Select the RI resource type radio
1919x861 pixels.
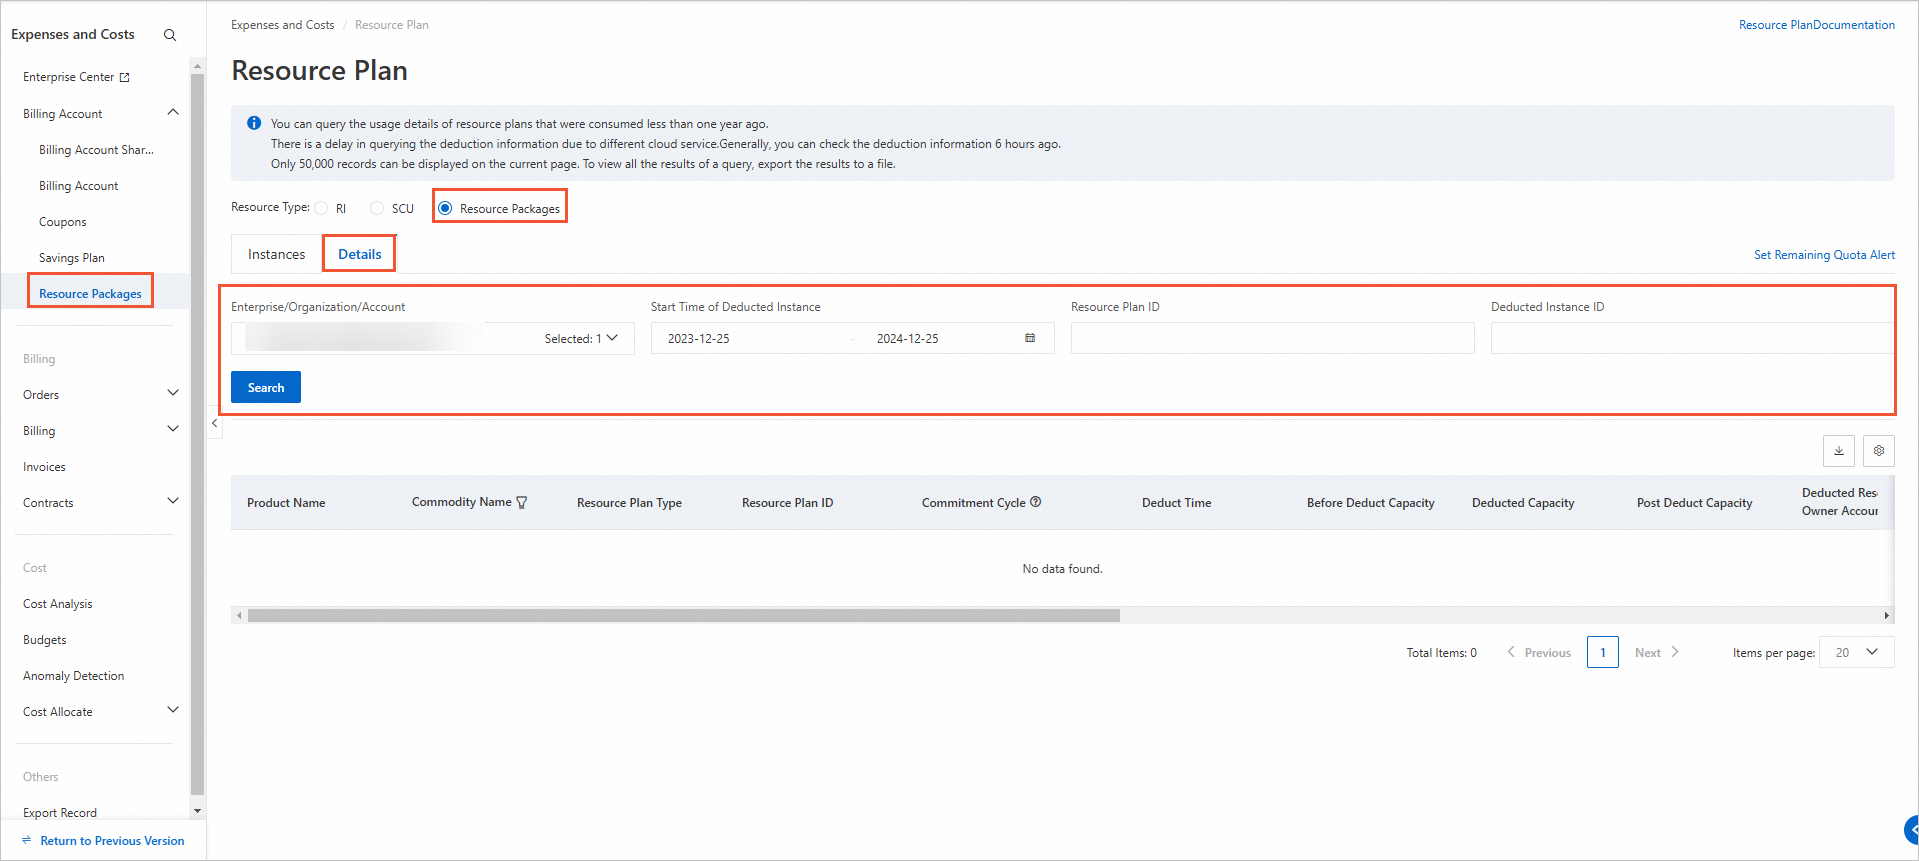point(321,208)
